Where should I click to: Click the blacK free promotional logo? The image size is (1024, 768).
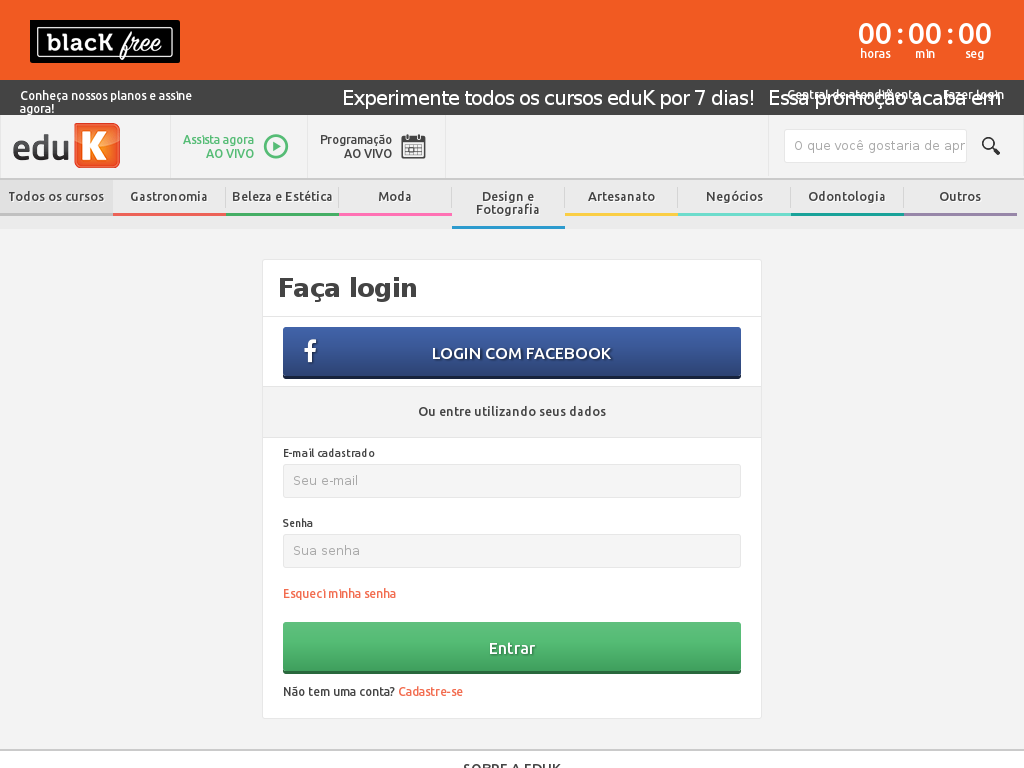[104, 42]
